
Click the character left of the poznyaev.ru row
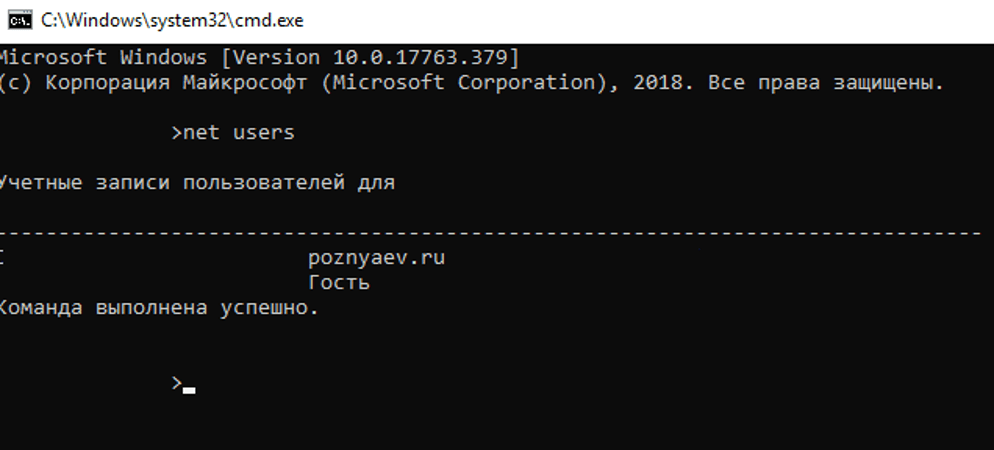coord(3,258)
